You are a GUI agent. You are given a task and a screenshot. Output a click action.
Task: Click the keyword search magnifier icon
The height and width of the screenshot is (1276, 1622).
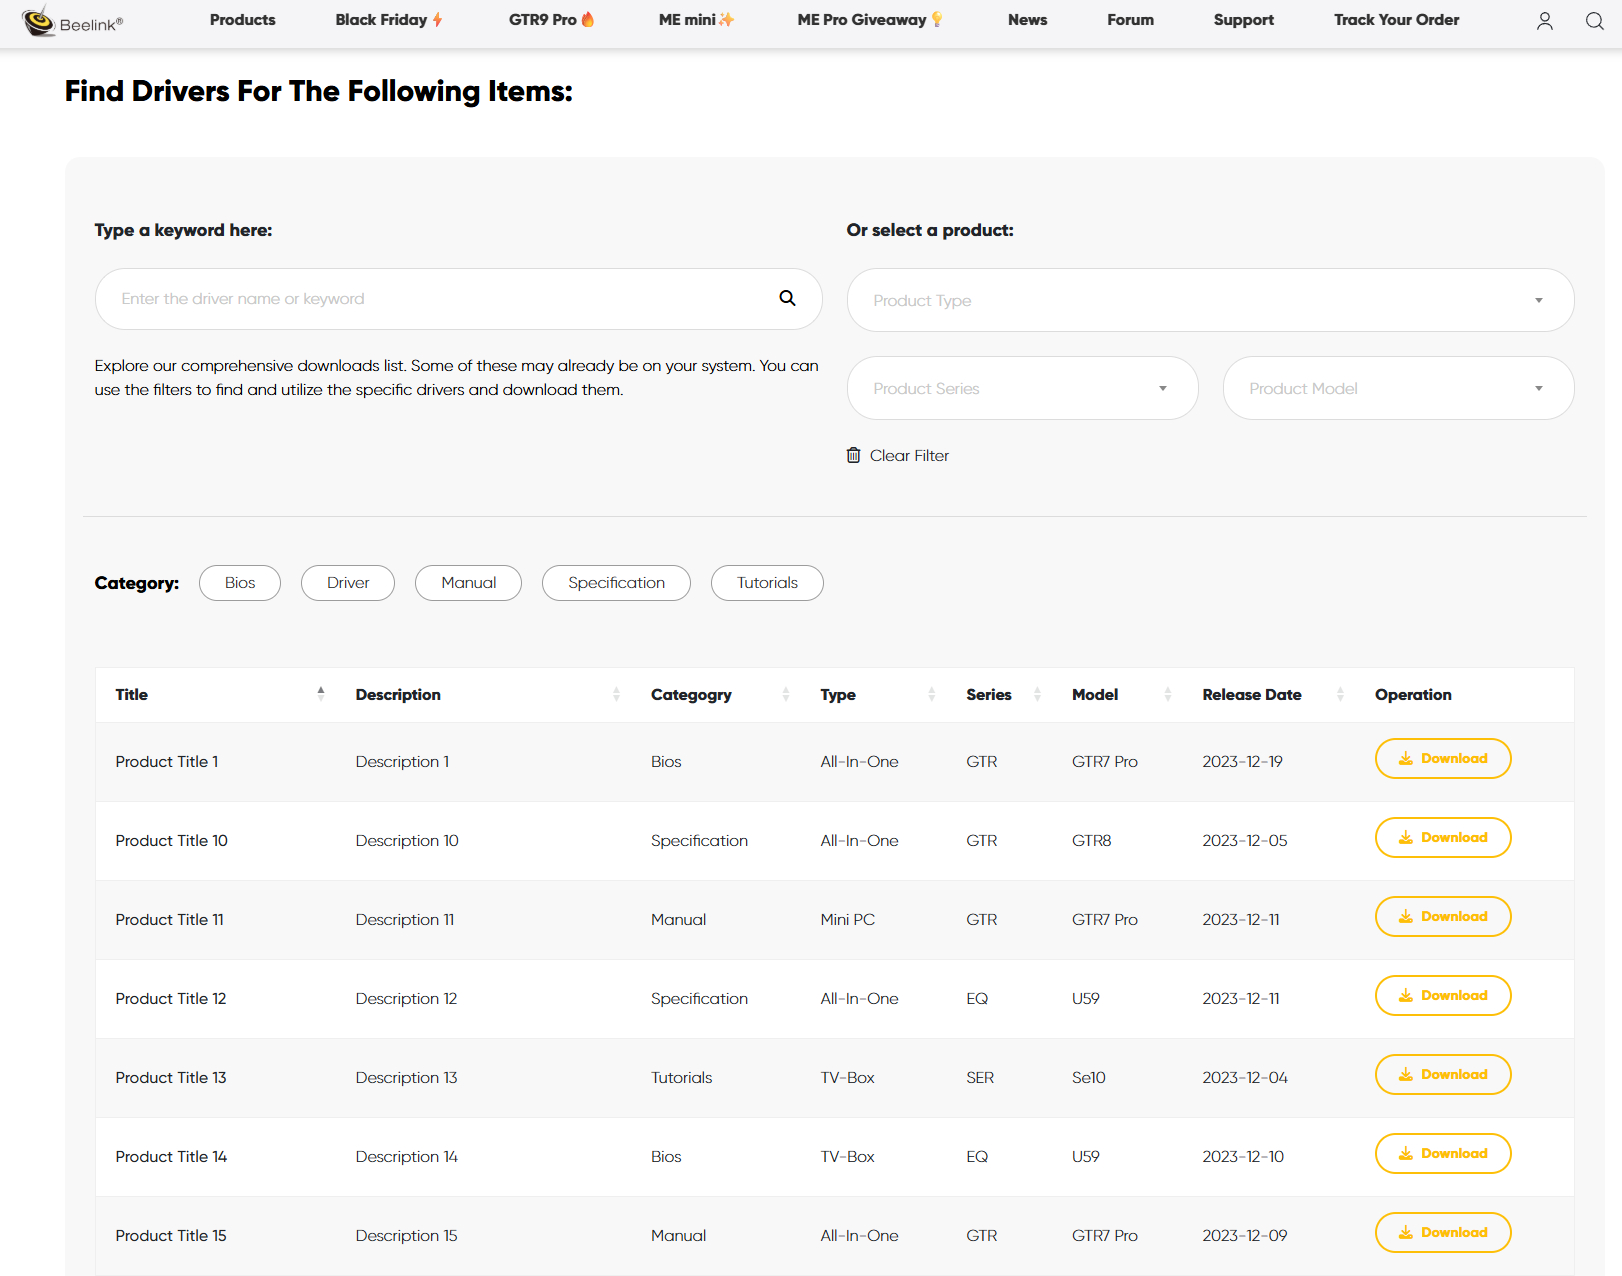coord(787,298)
